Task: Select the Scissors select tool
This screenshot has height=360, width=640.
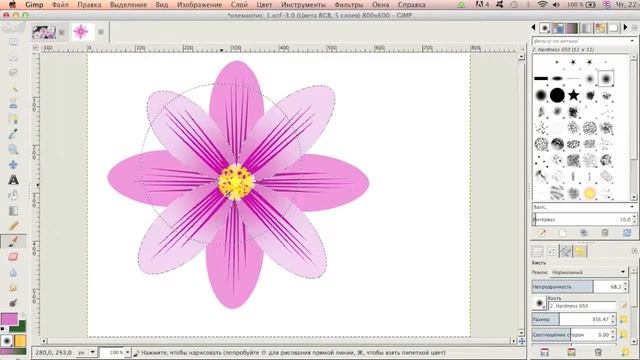Action: (13, 103)
